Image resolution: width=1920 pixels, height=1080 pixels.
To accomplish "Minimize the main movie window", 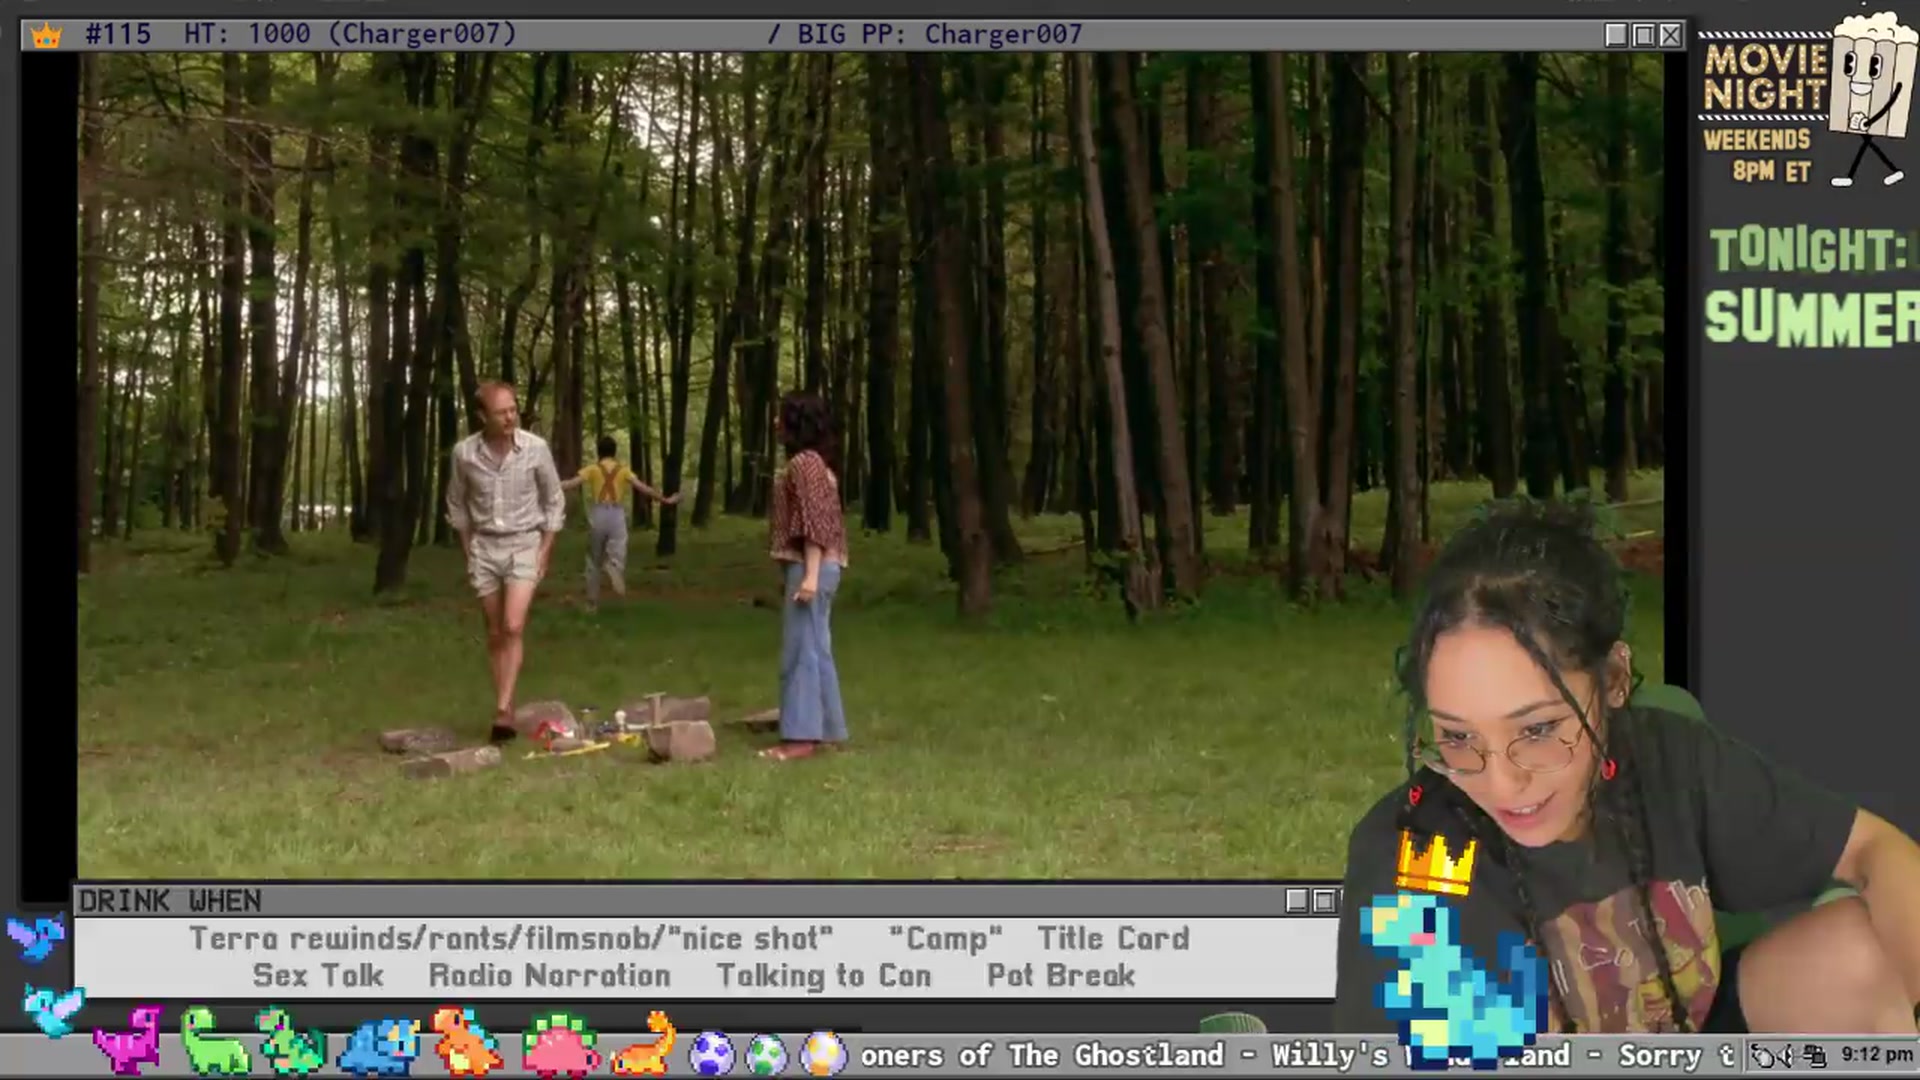I will [1616, 35].
